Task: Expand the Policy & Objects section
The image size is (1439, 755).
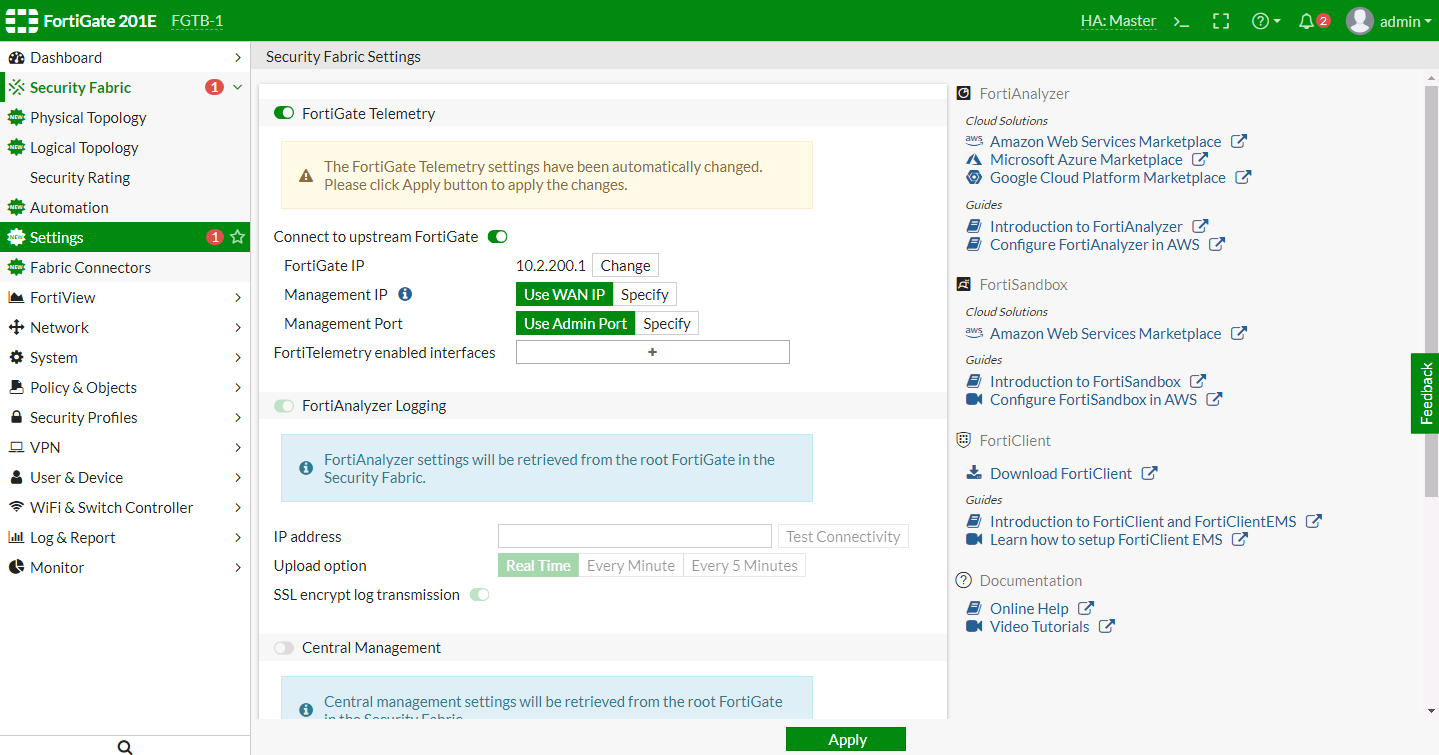Action: [125, 388]
